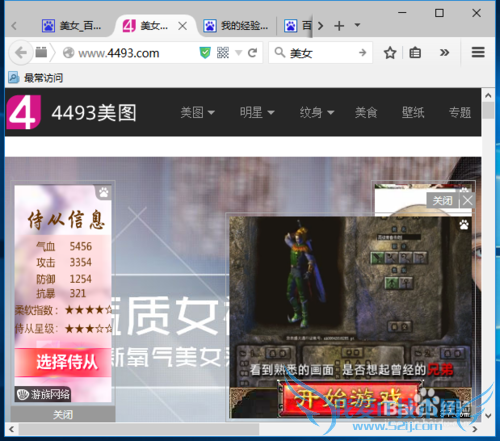Open the folder icon beside the back button

[x=41, y=52]
